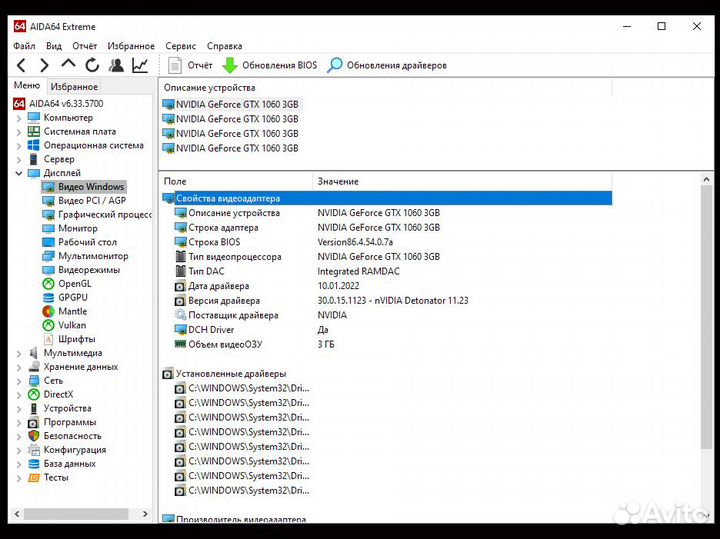Select the second NVIDIA GeForce GTX 1060 device

point(237,119)
